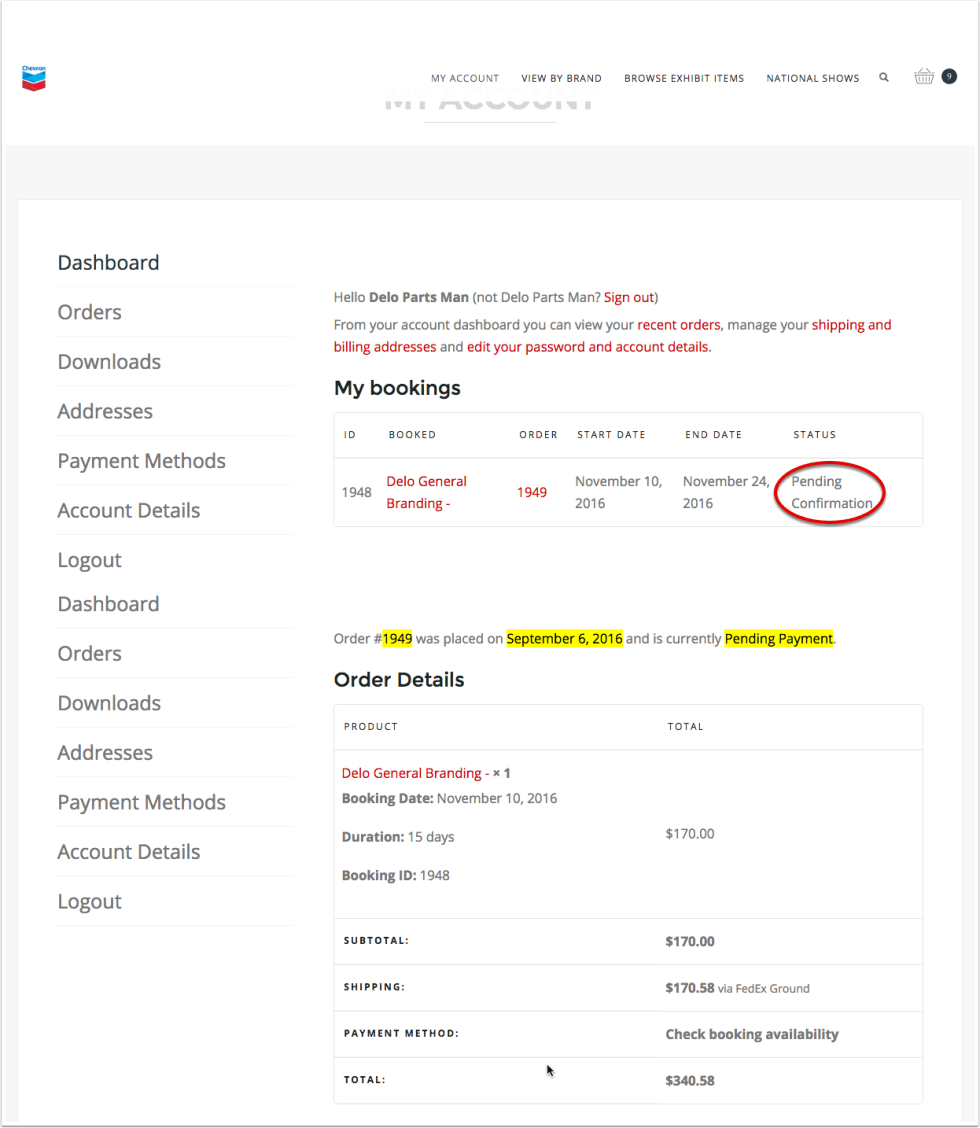980x1128 pixels.
Task: Click order total $340.58
Action: pos(690,1081)
